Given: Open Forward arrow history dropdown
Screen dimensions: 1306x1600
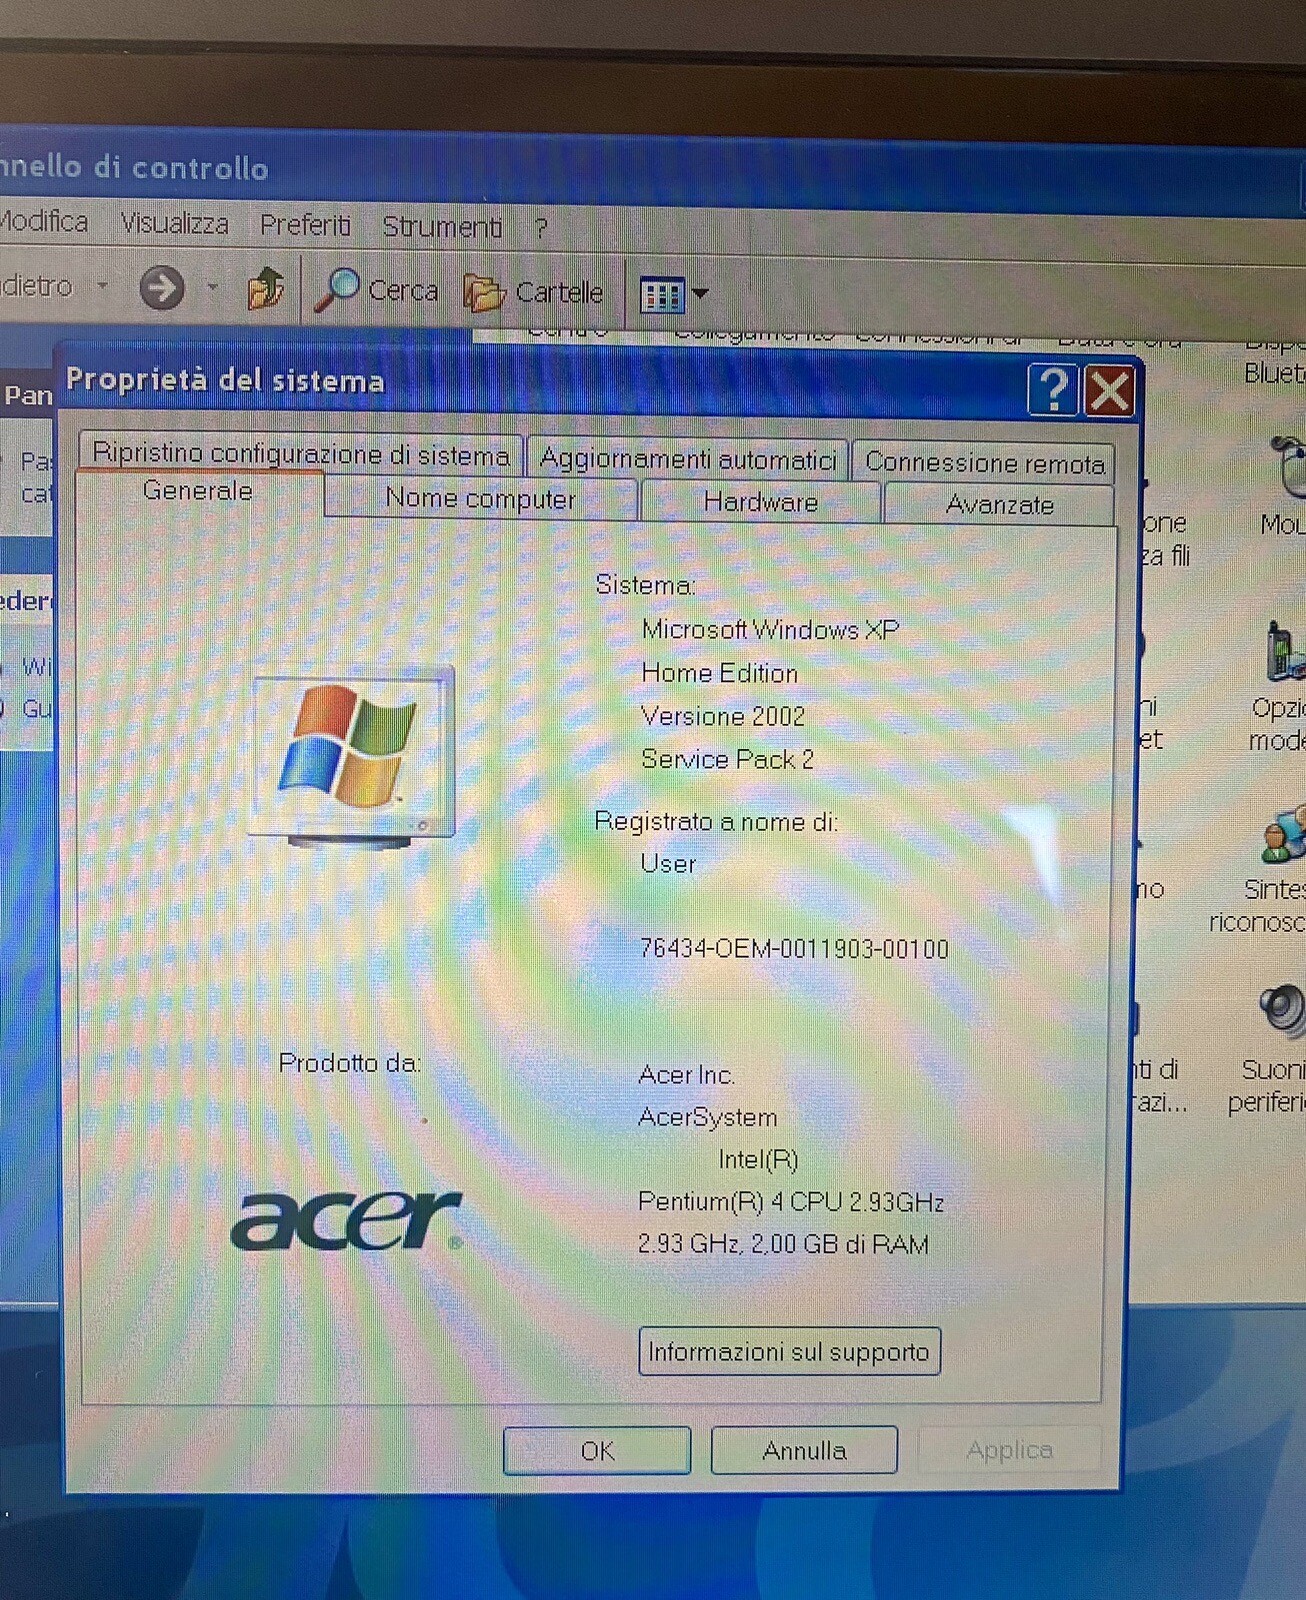Looking at the screenshot, I should (x=212, y=288).
